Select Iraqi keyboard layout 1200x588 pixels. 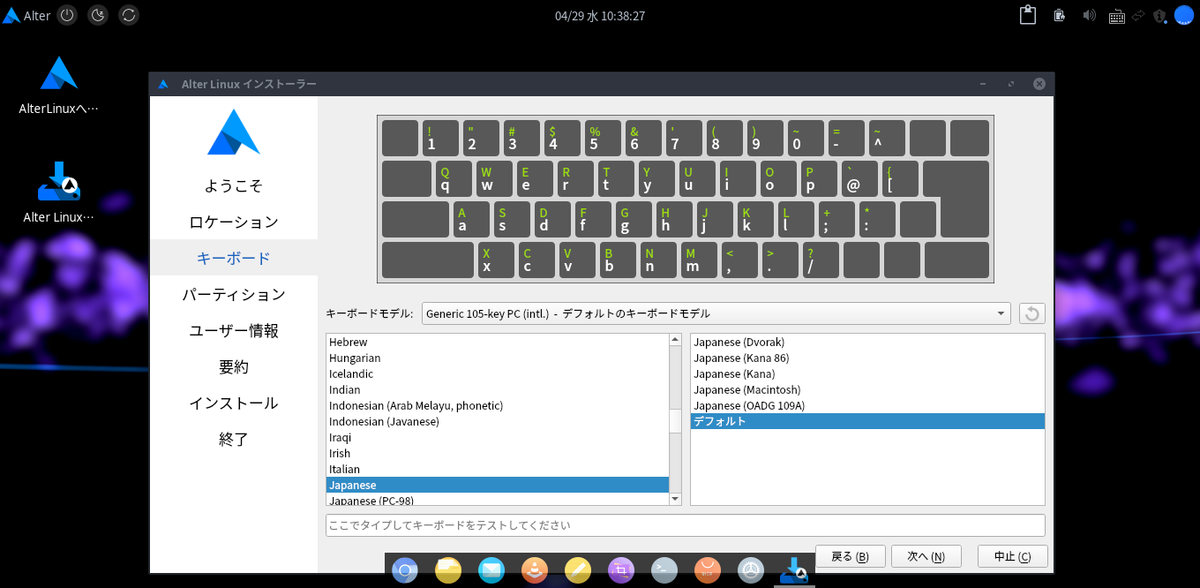click(497, 438)
